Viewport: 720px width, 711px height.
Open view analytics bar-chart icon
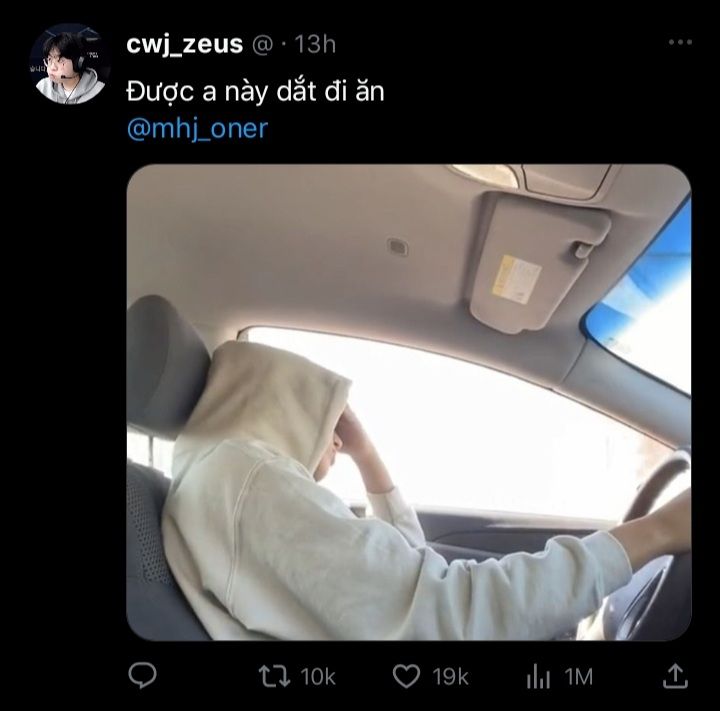538,676
